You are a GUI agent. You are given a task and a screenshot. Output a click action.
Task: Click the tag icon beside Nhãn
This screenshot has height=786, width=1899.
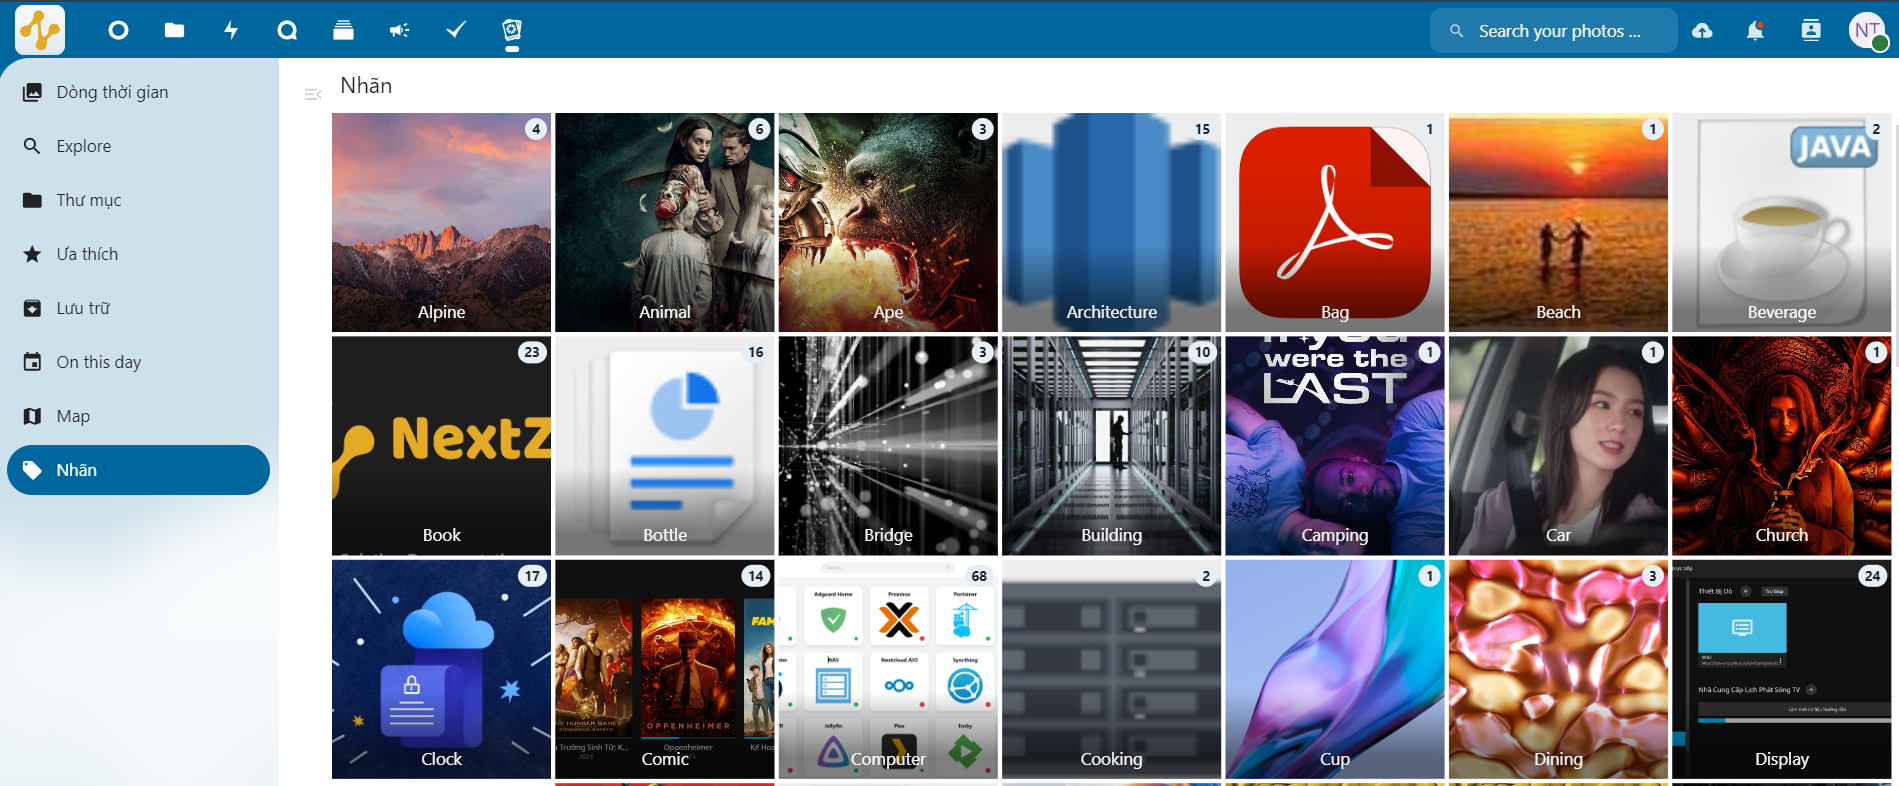pyautogui.click(x=32, y=470)
